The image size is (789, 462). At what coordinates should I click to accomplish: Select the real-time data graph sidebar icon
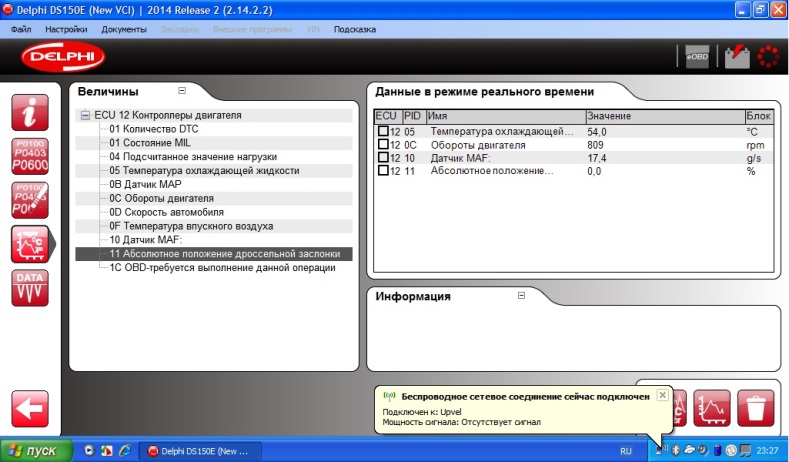pos(30,244)
